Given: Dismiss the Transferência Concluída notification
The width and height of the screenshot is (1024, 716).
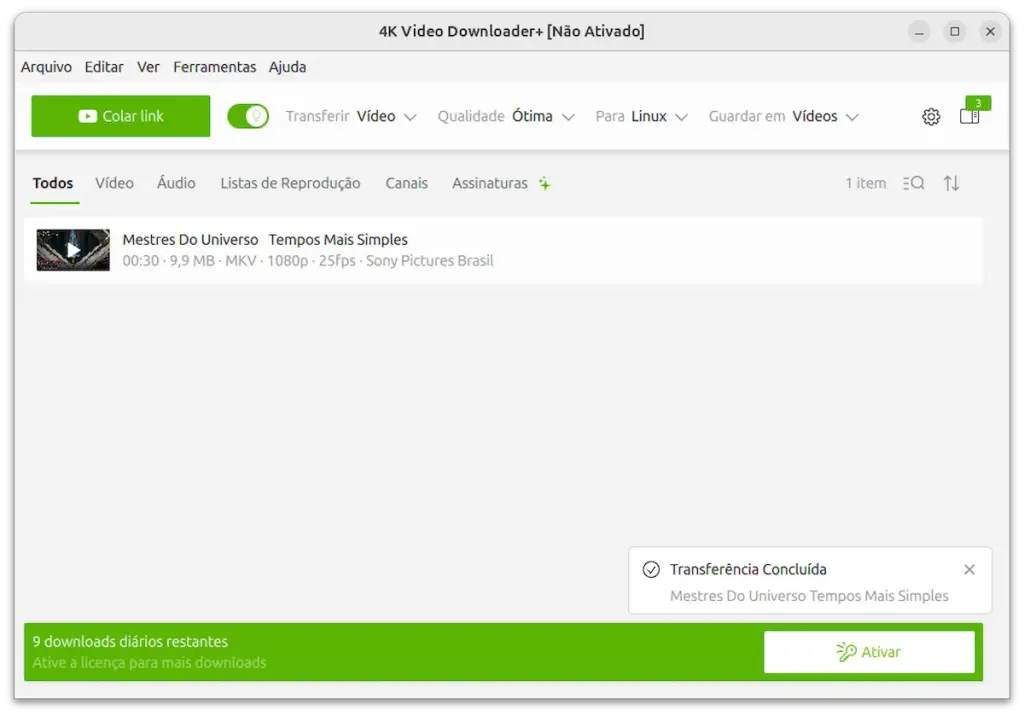Looking at the screenshot, I should point(969,570).
